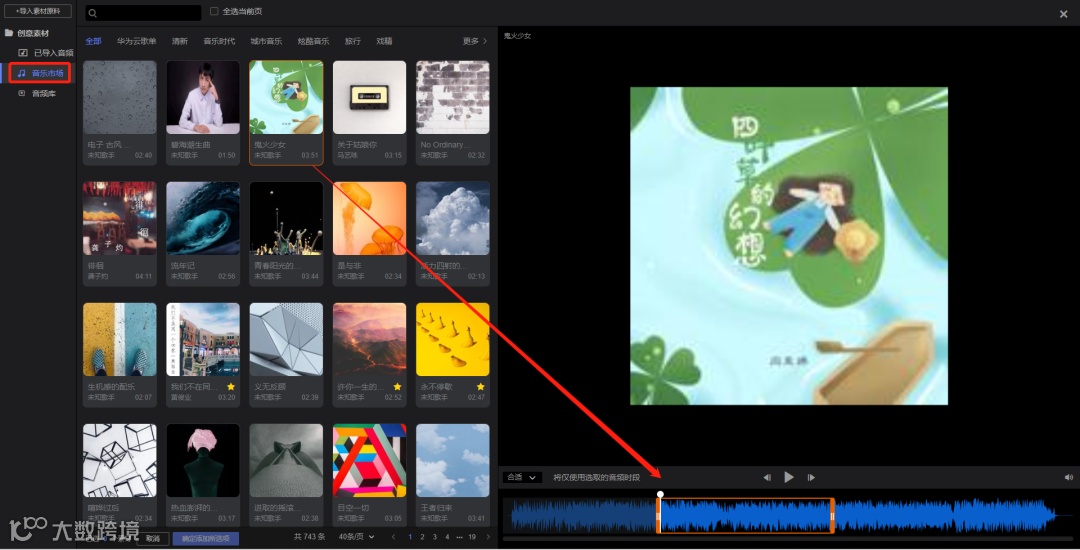Expand 更多 music categories
1080x550 pixels.
(x=475, y=41)
